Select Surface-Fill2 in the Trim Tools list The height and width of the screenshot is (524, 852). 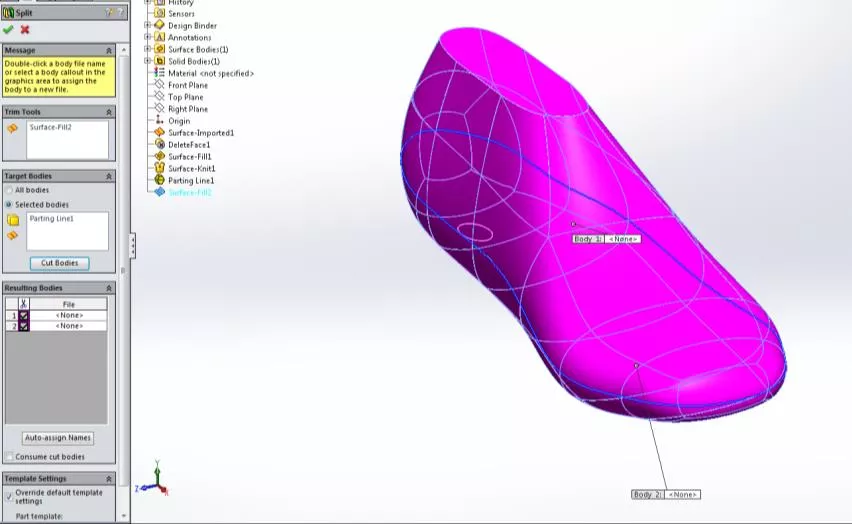click(51, 127)
